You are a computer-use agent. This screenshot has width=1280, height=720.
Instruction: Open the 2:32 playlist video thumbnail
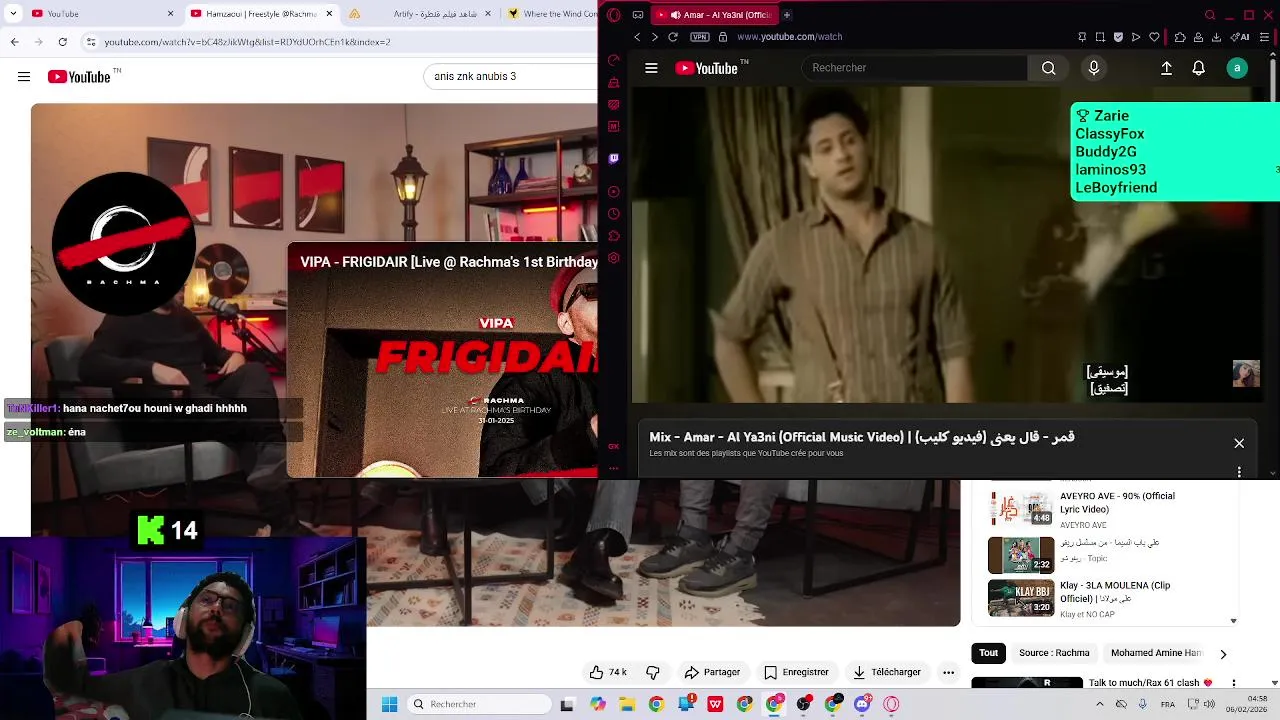pyautogui.click(x=1021, y=554)
